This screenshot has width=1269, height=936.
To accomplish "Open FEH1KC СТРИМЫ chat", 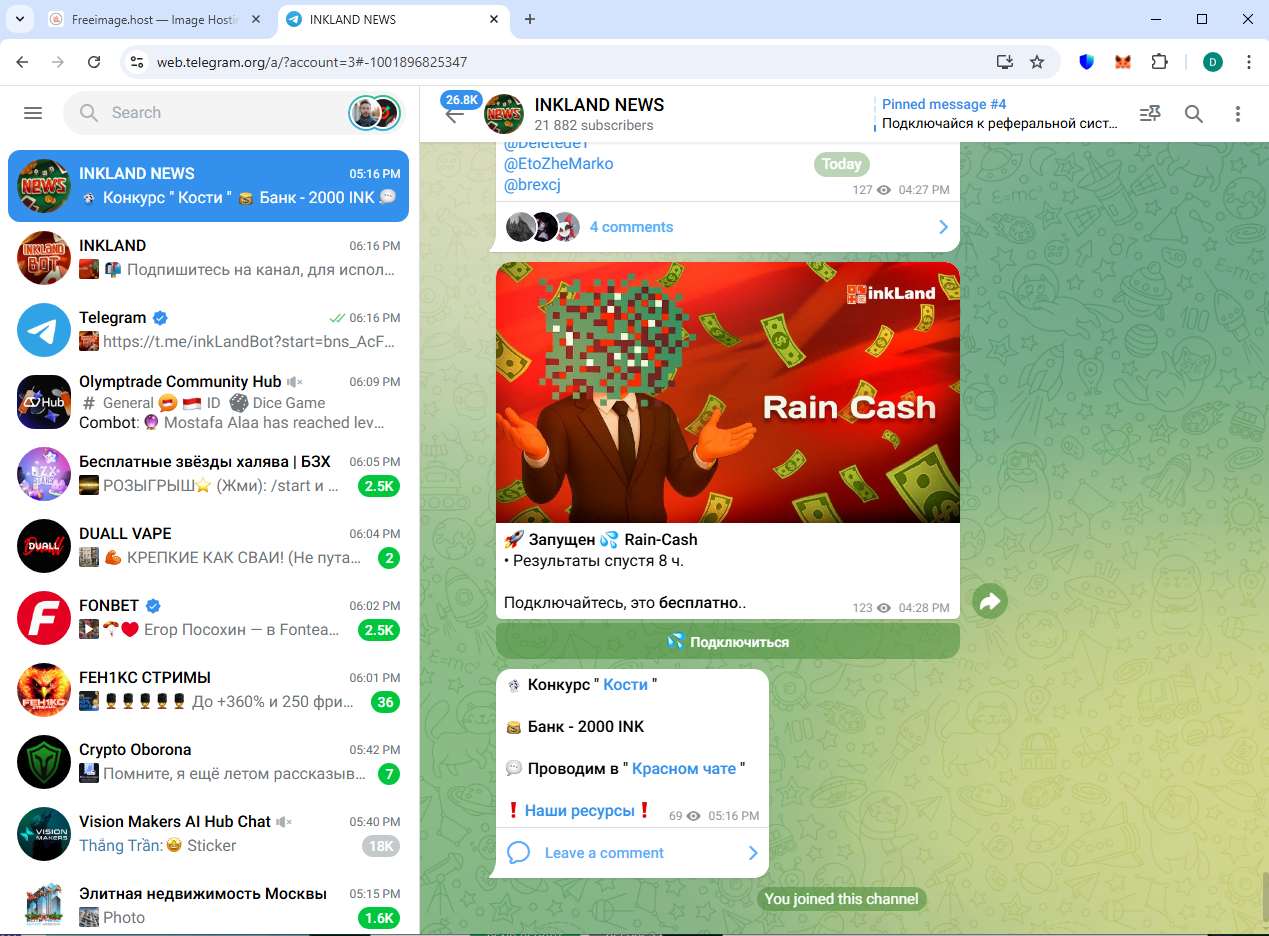I will click(208, 690).
